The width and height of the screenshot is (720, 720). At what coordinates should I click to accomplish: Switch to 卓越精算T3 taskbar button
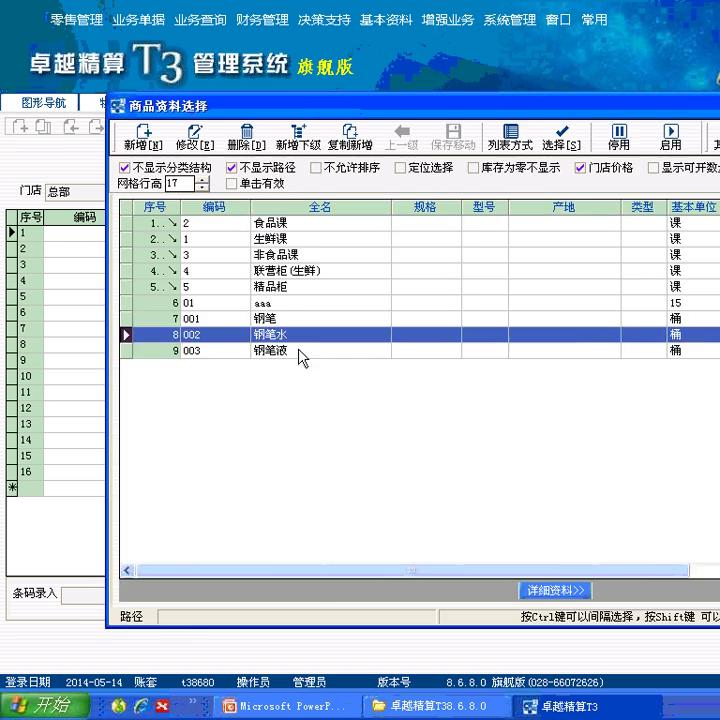pyautogui.click(x=588, y=706)
